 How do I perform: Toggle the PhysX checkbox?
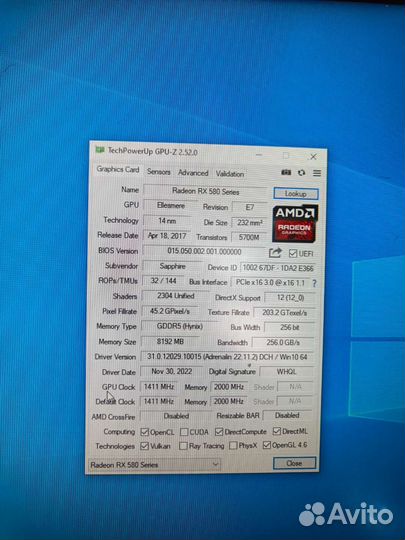pyautogui.click(x=233, y=446)
